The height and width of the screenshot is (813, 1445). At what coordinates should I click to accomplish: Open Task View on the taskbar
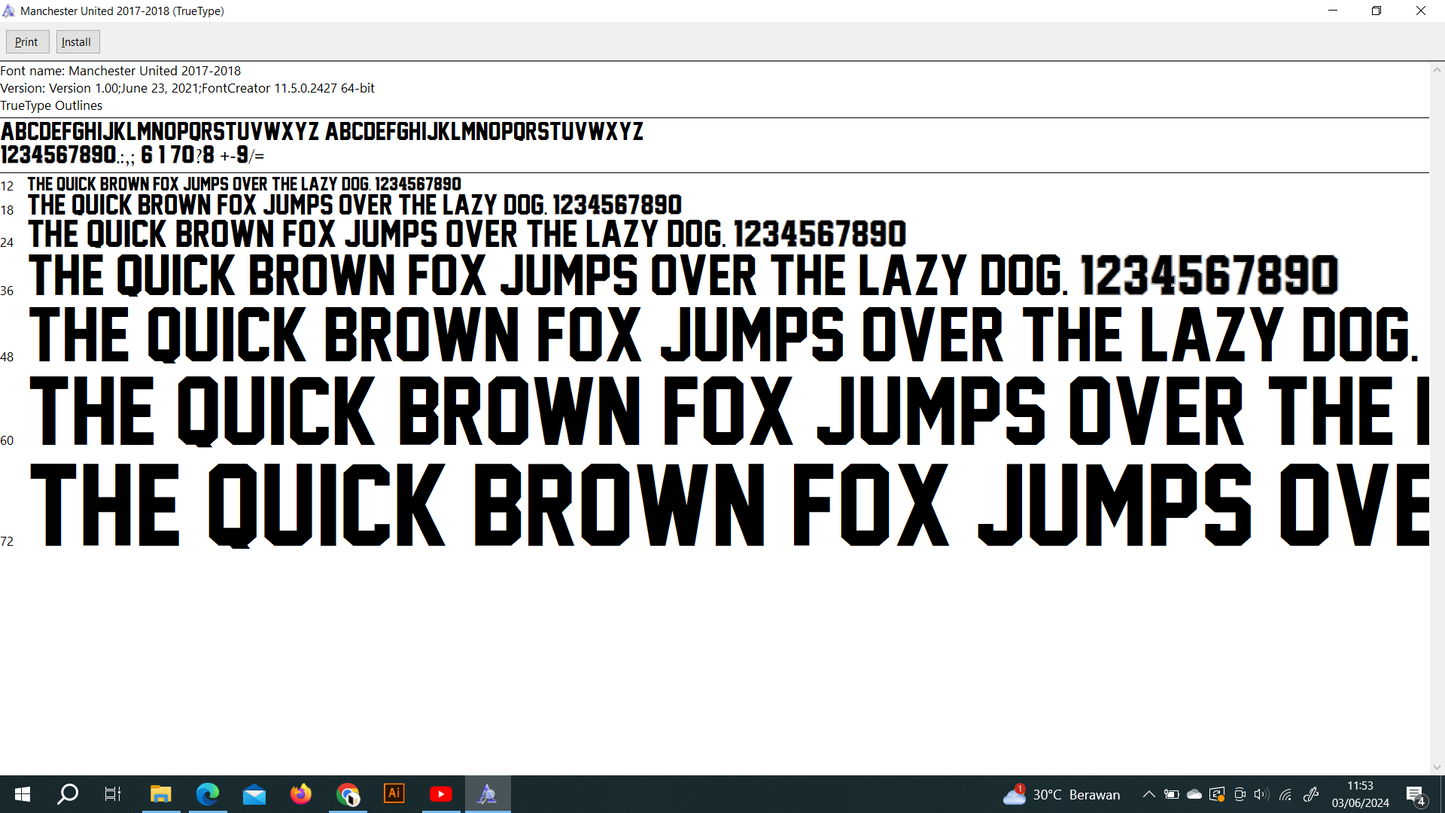click(113, 795)
